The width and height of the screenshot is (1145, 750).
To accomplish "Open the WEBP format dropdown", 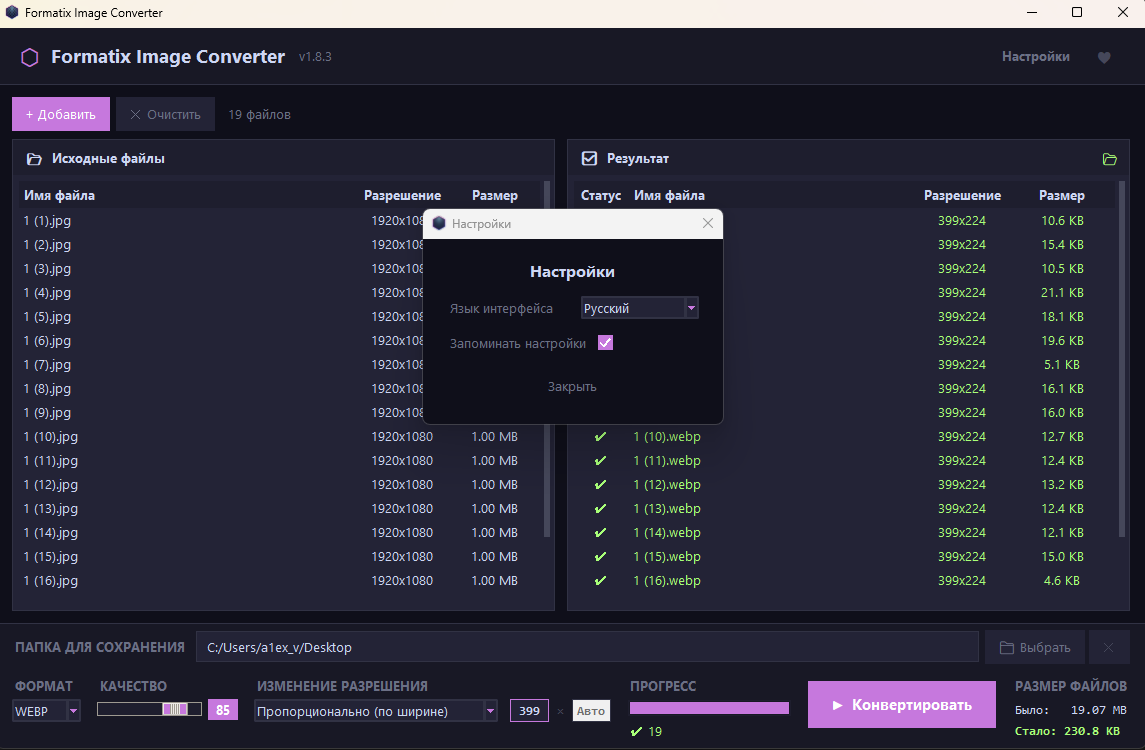I will click(46, 711).
